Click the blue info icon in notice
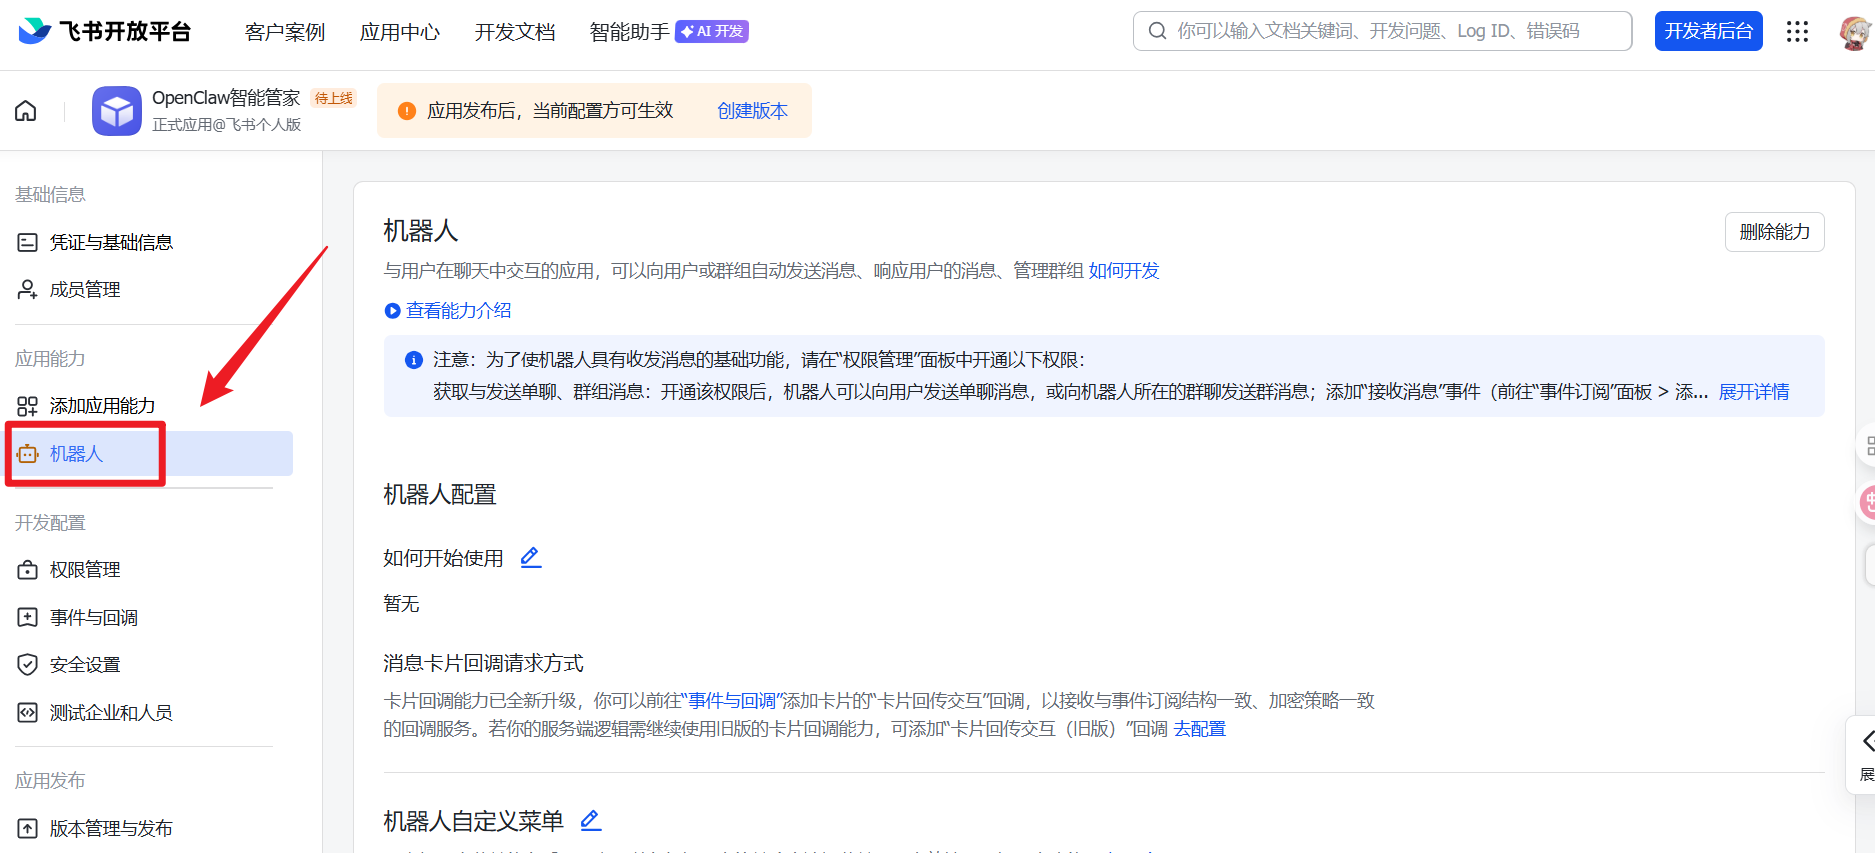Viewport: 1875px width, 853px height. point(413,360)
